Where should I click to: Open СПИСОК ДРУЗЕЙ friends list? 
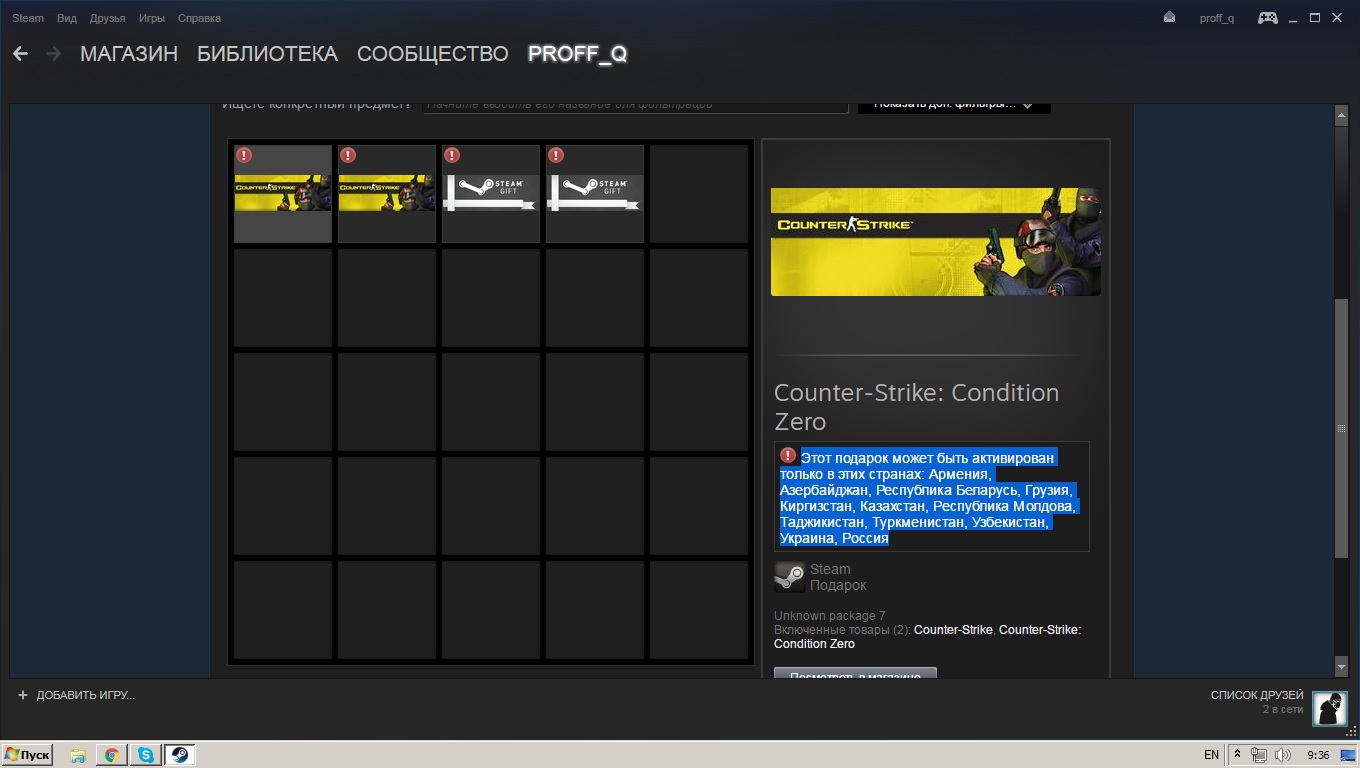[1257, 695]
